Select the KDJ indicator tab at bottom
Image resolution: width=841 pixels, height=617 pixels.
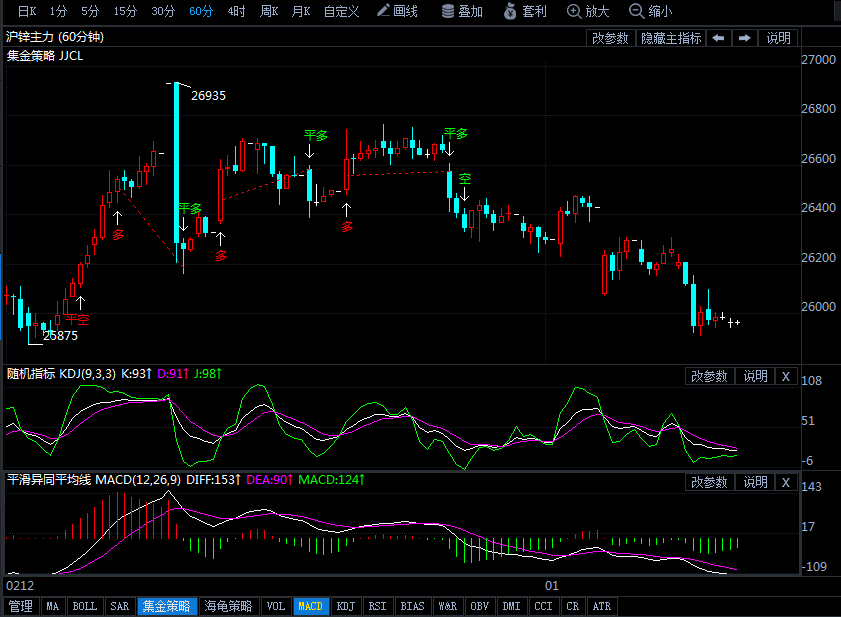coord(345,606)
